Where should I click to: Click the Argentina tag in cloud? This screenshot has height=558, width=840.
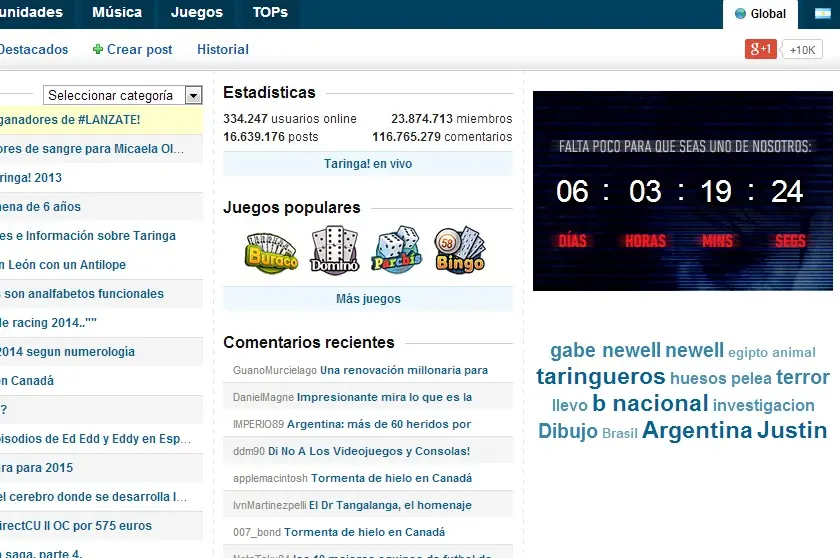[x=697, y=430]
